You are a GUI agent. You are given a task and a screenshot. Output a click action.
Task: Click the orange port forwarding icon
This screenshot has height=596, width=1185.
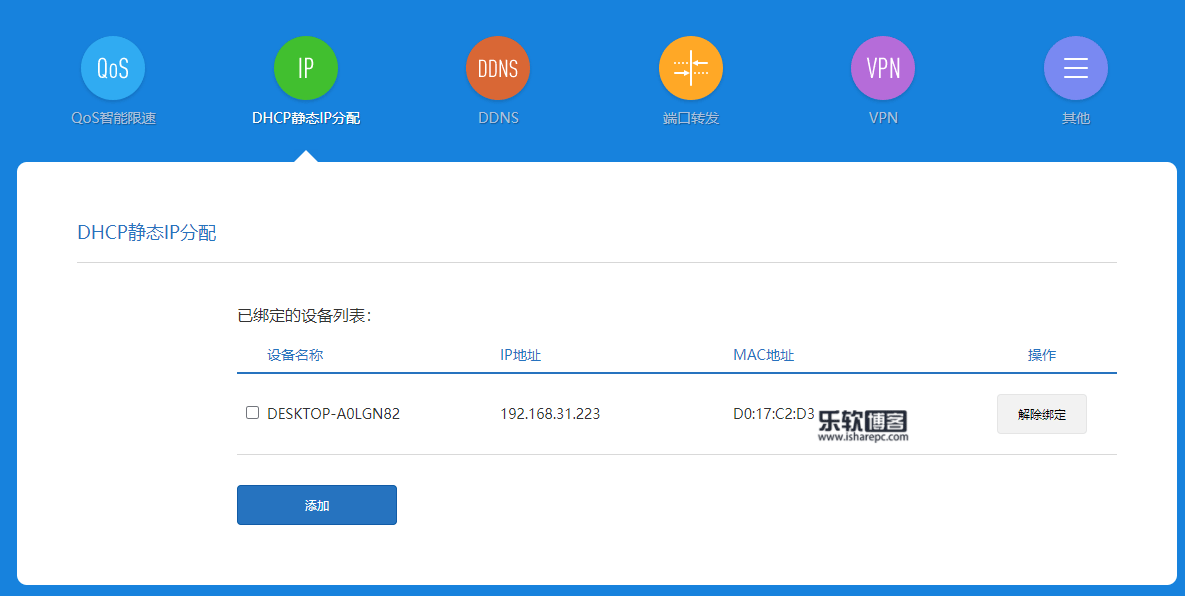click(x=690, y=67)
